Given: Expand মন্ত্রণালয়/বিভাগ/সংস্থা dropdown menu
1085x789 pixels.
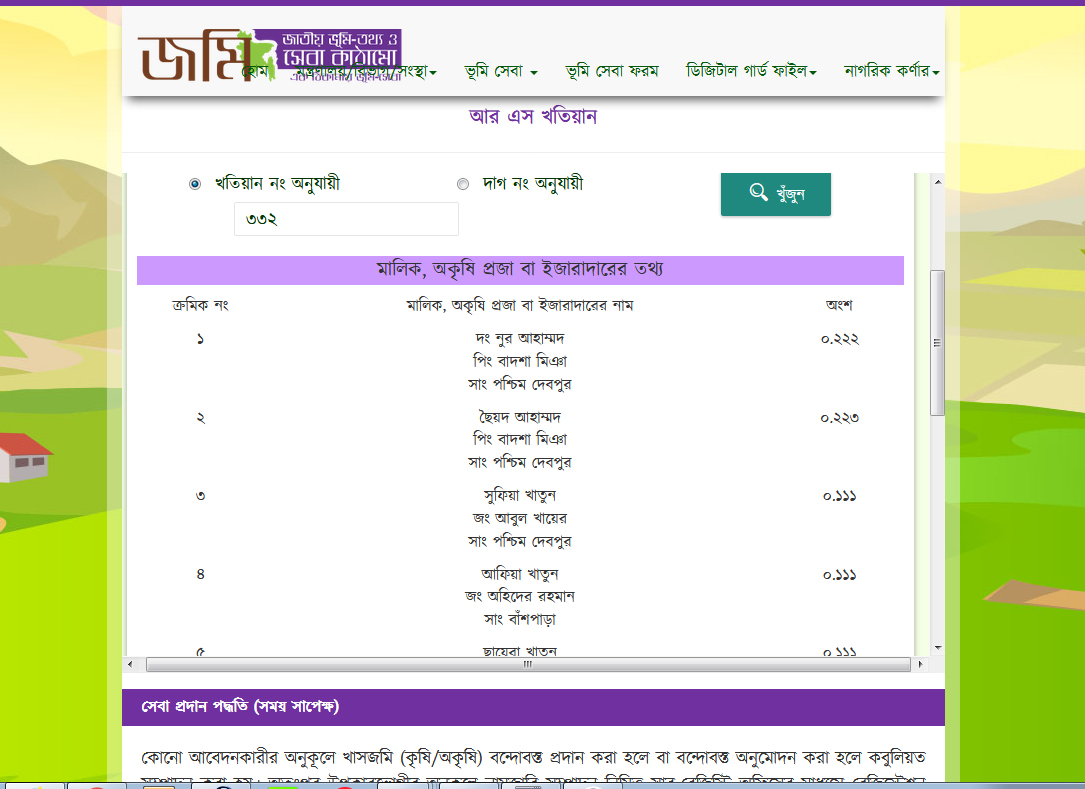Looking at the screenshot, I should (x=367, y=71).
